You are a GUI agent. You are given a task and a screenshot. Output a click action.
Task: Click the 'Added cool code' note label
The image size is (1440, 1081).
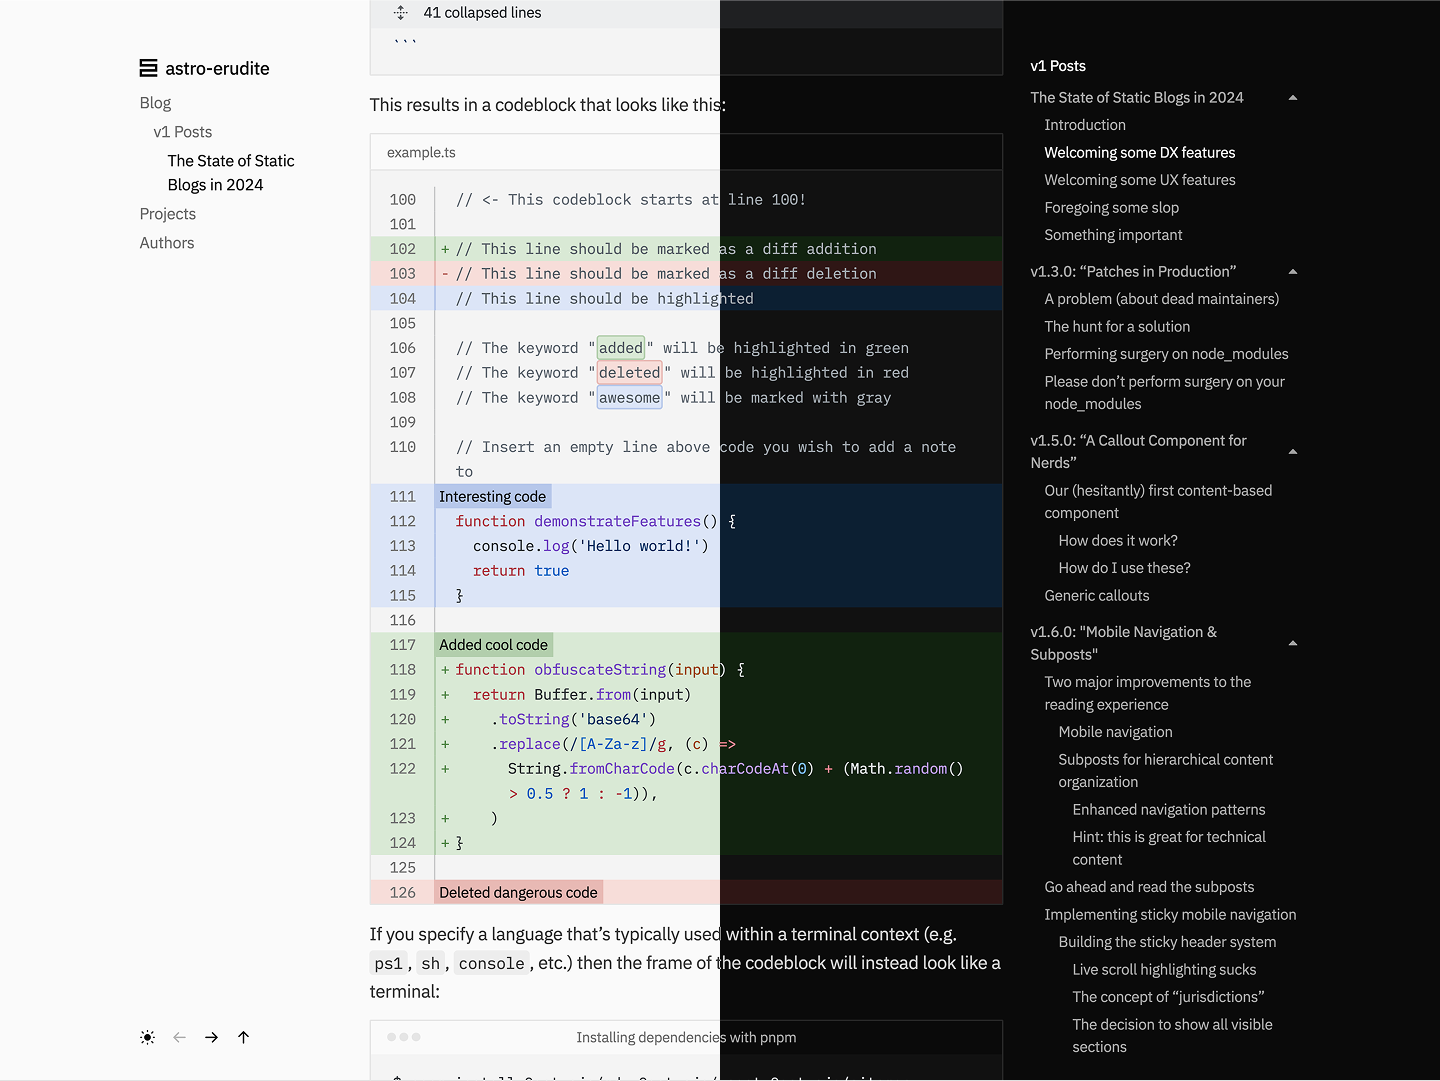point(494,645)
